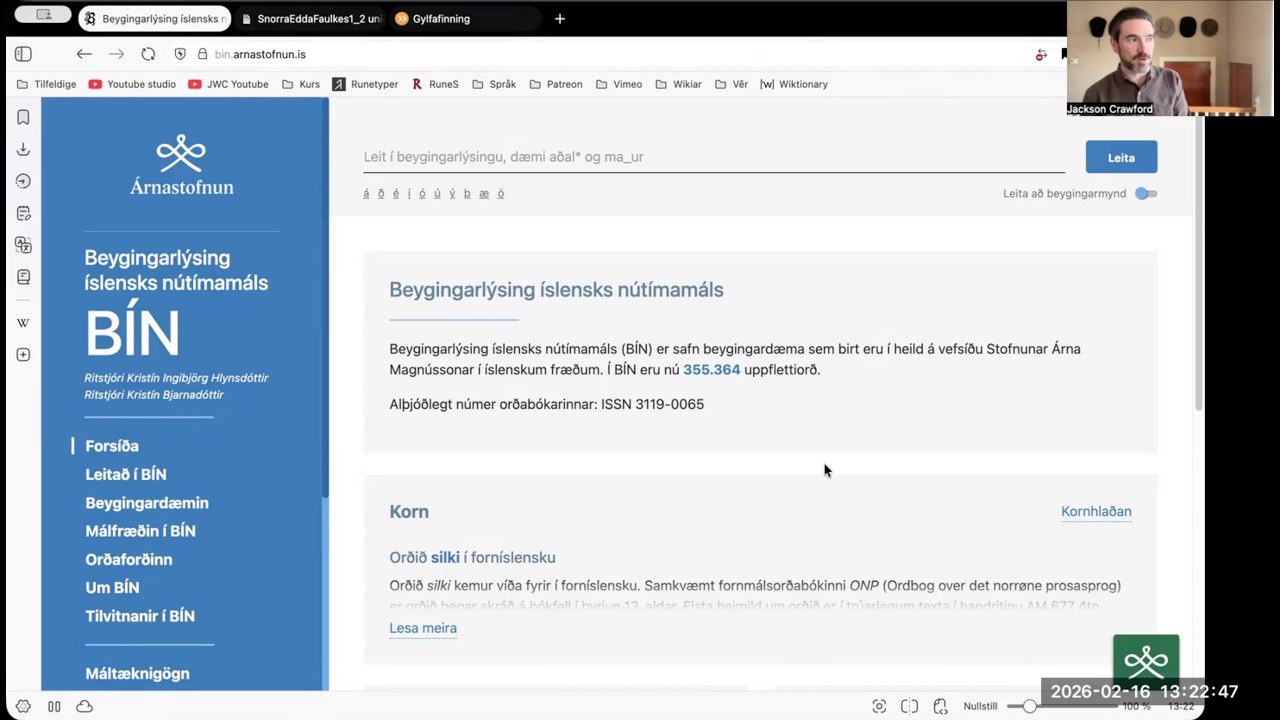Open the Tilfeldige bookmarks folder
Screen dimensions: 1280x720
46,84
